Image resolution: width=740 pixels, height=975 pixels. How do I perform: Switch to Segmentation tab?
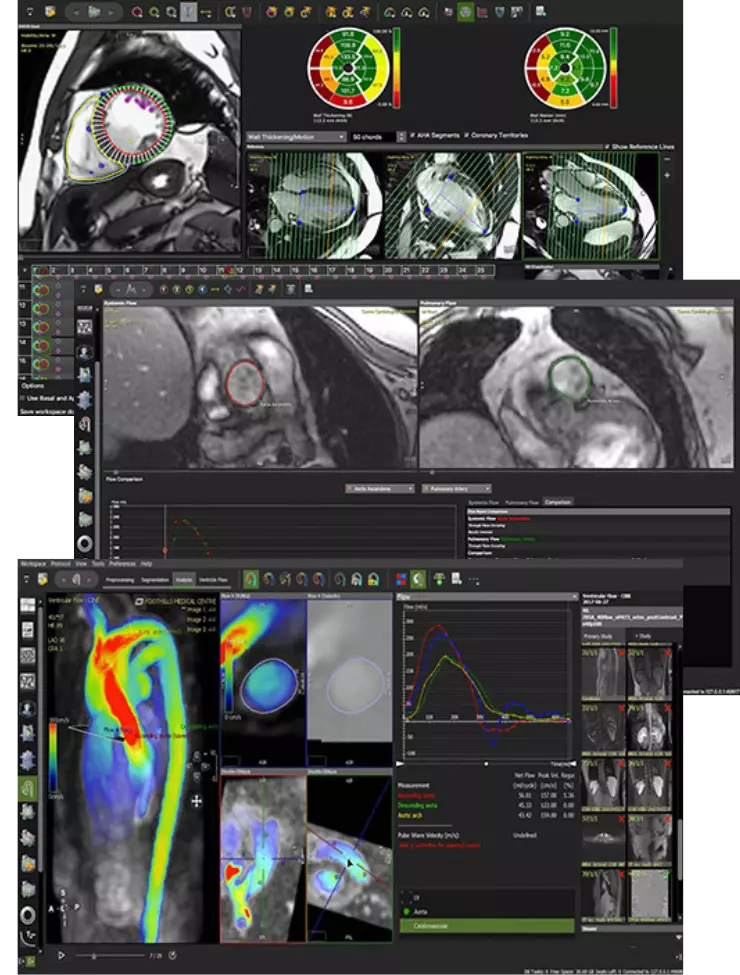(155, 580)
